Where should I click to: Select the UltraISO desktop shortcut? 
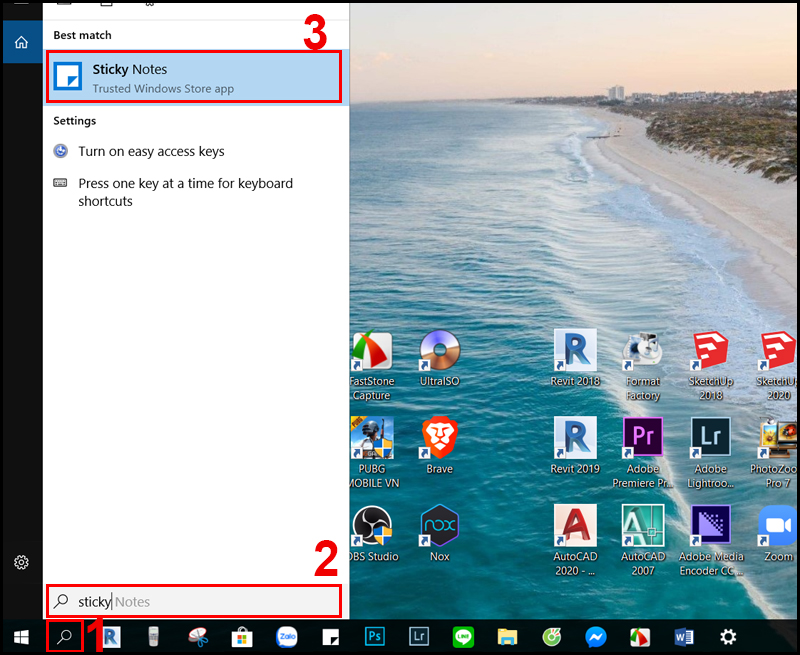tap(440, 358)
